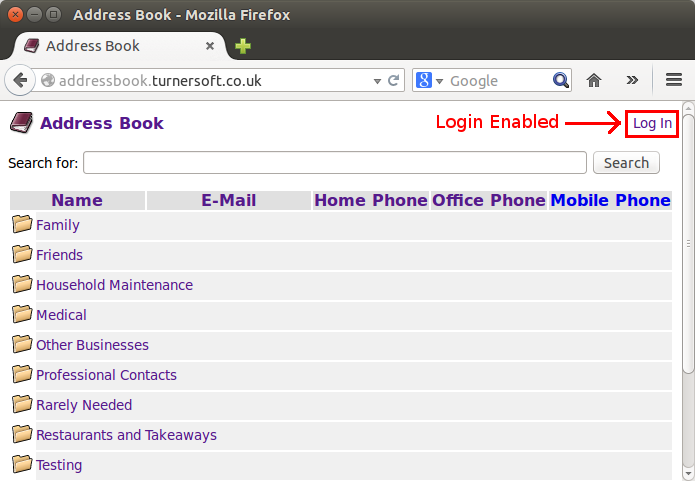
Task: Click the Professional Contacts folder icon
Action: tap(22, 374)
